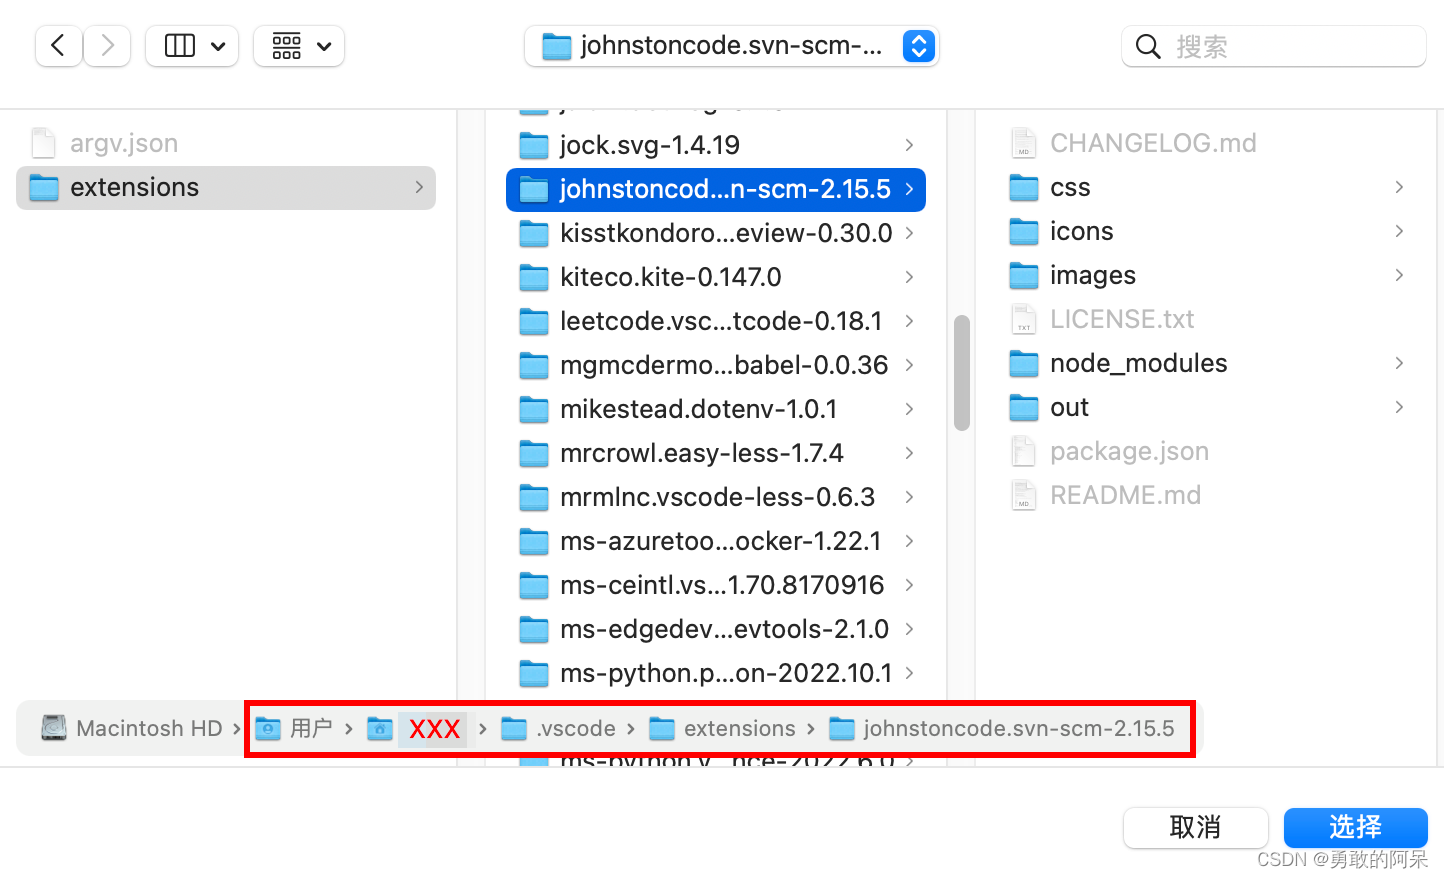
Task: Select the ms-azuretoo...ocker-1.22.1 folder
Action: [716, 541]
